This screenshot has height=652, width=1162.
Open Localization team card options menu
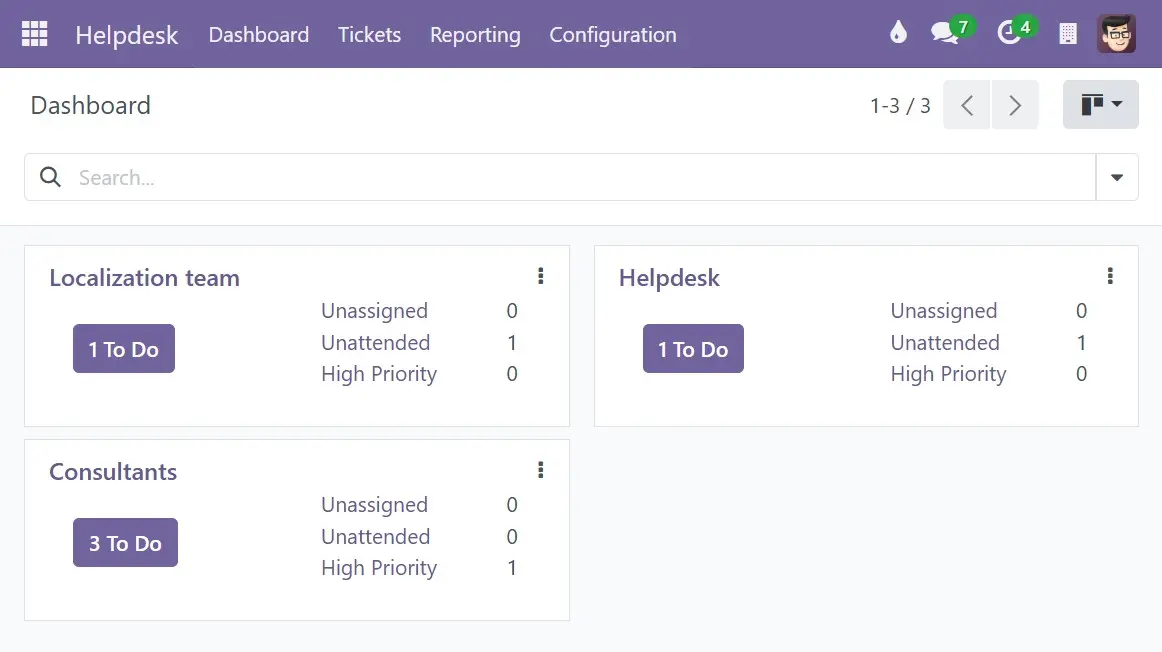point(541,276)
